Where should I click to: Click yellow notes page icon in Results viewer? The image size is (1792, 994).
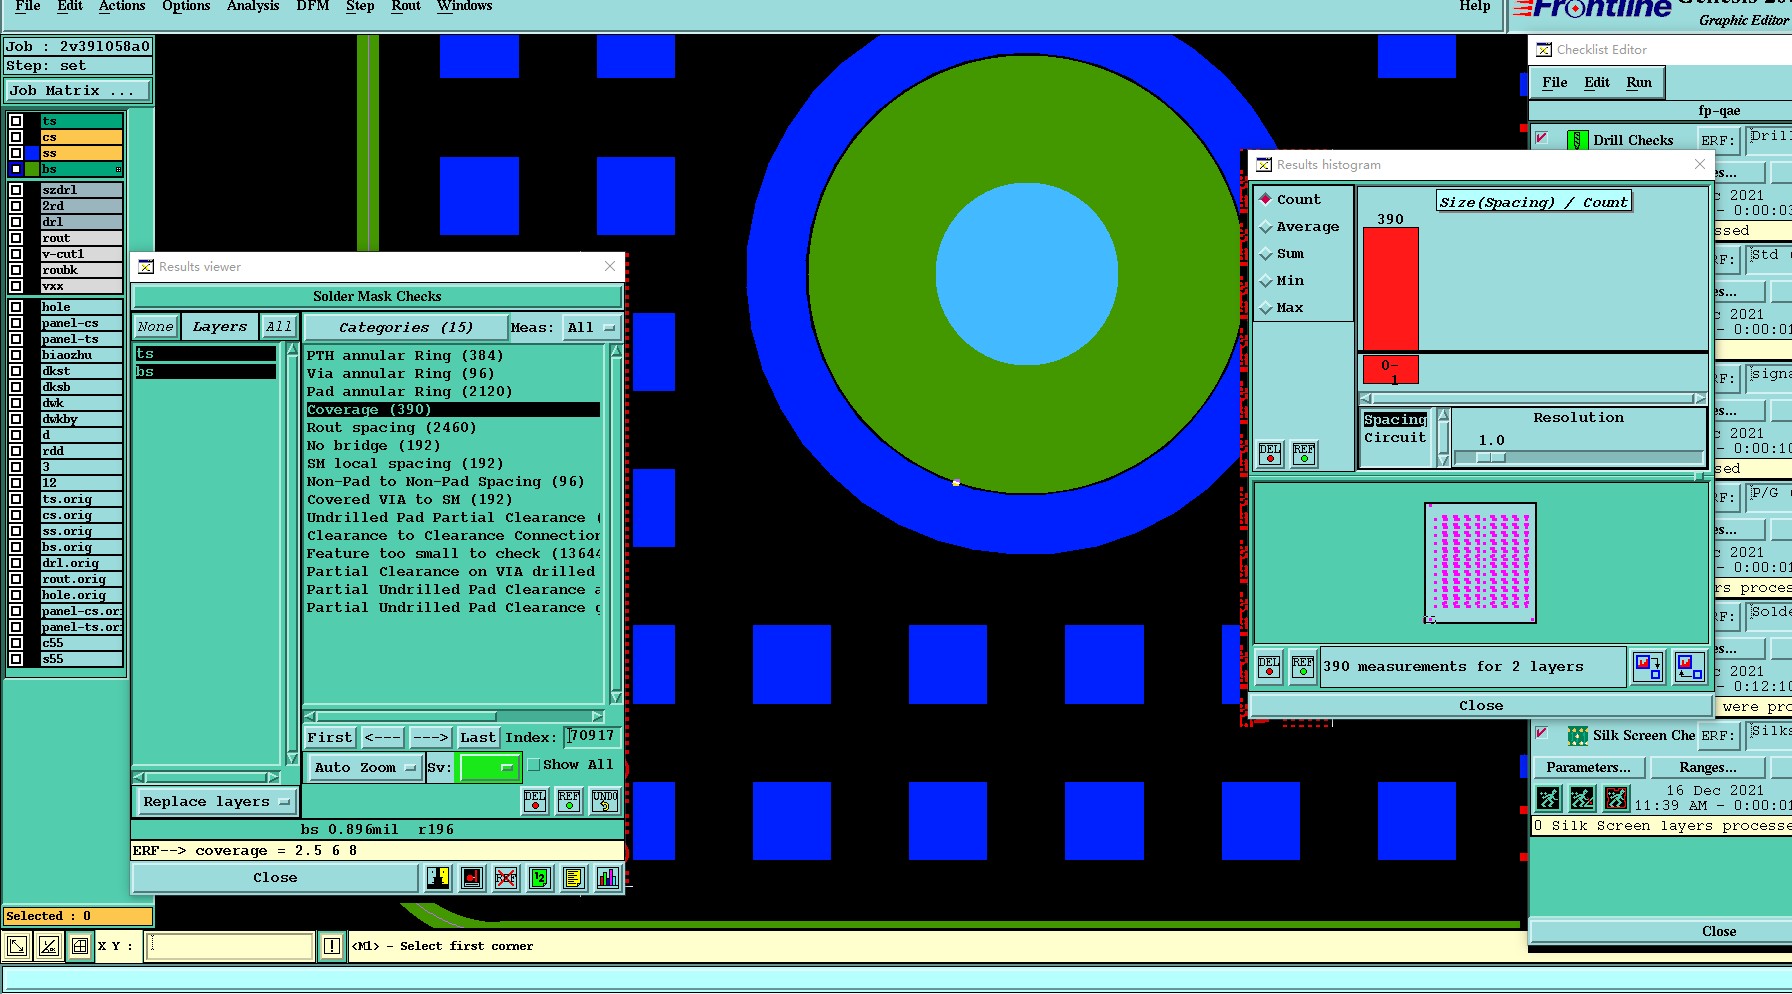pos(574,878)
